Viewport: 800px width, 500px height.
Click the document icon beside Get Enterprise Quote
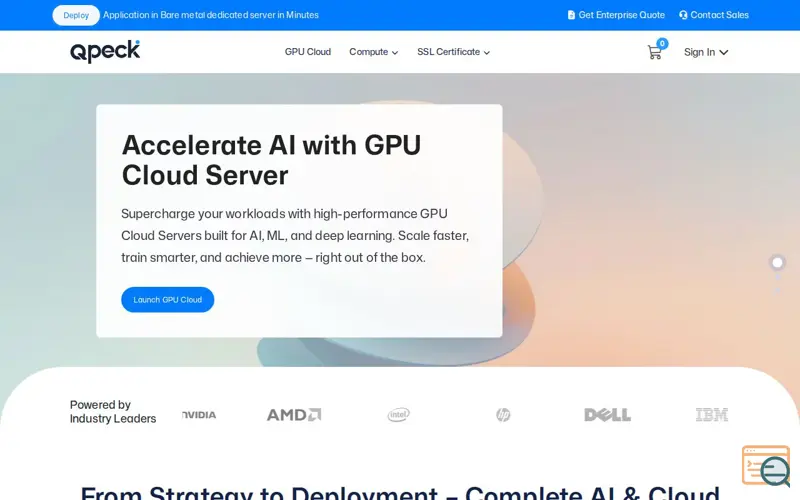(571, 15)
